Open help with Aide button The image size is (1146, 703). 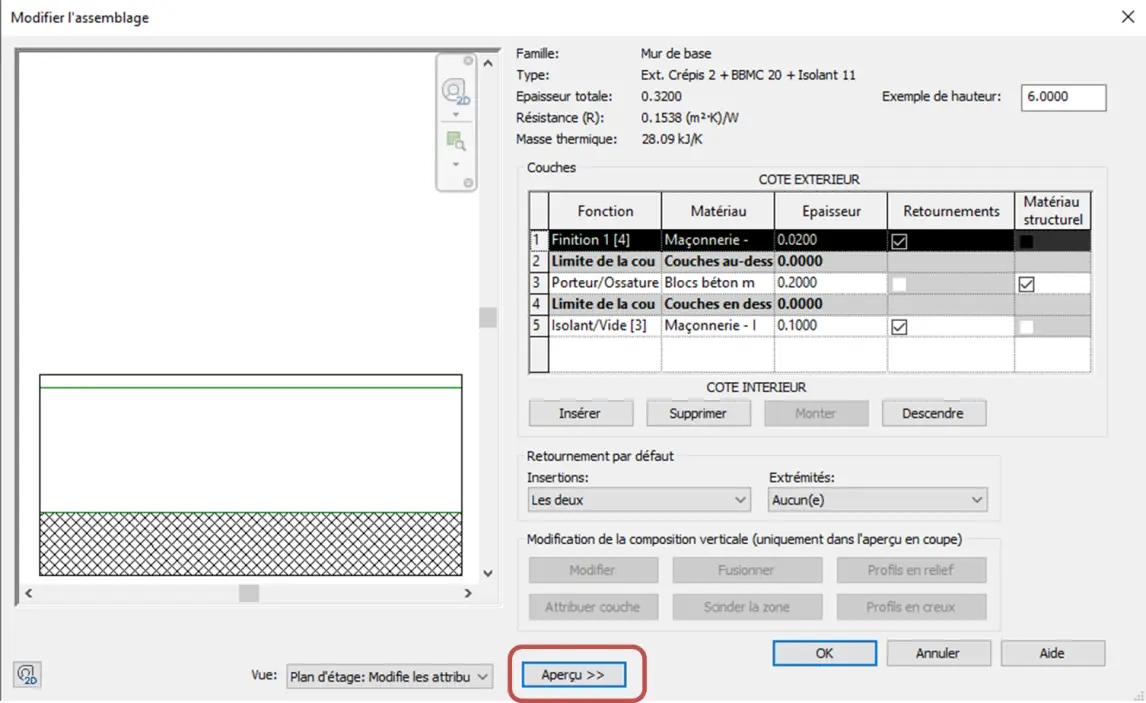click(1052, 653)
